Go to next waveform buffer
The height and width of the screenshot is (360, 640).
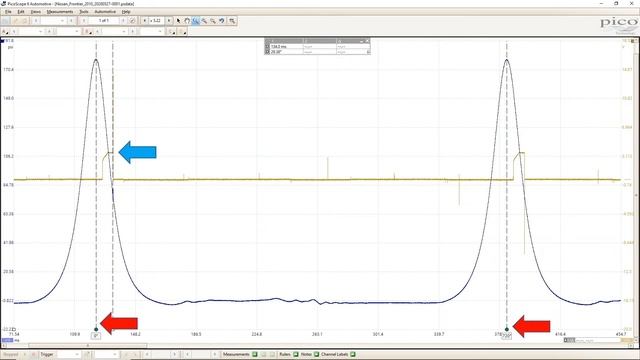click(x=123, y=20)
